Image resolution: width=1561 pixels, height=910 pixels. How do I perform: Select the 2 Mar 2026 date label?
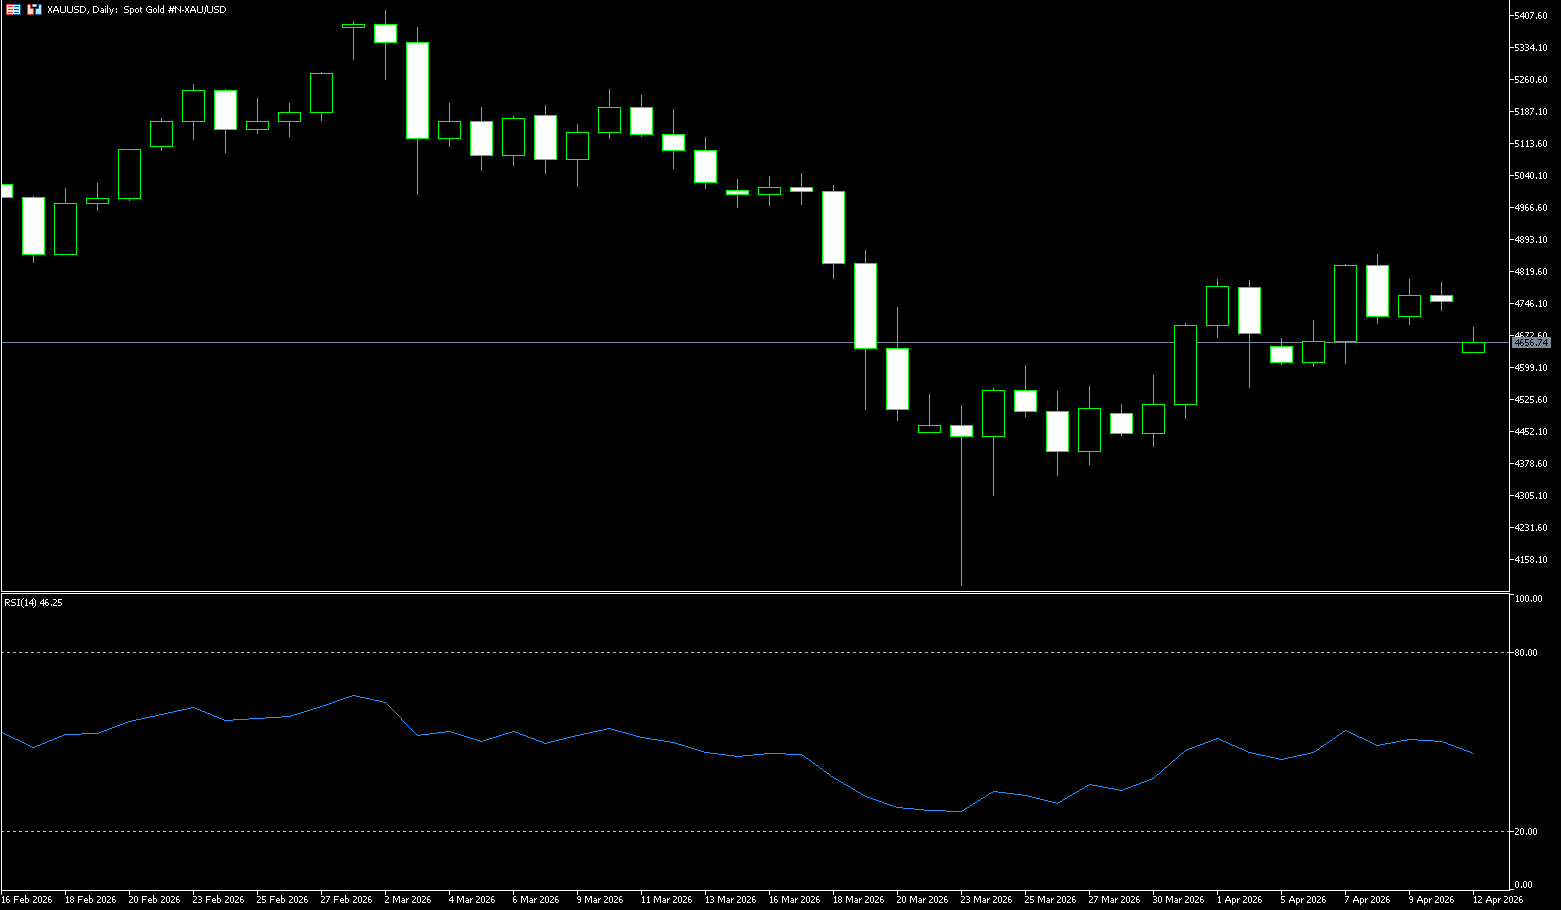407,900
